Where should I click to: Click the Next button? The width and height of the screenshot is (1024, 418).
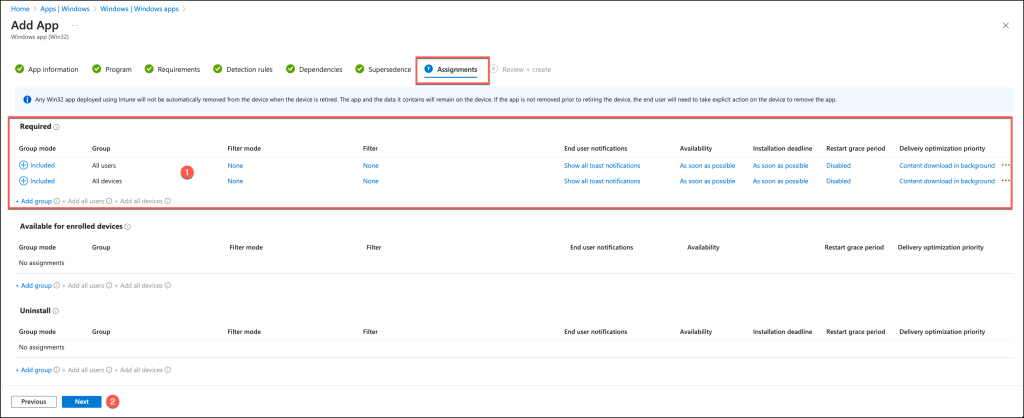[81, 401]
